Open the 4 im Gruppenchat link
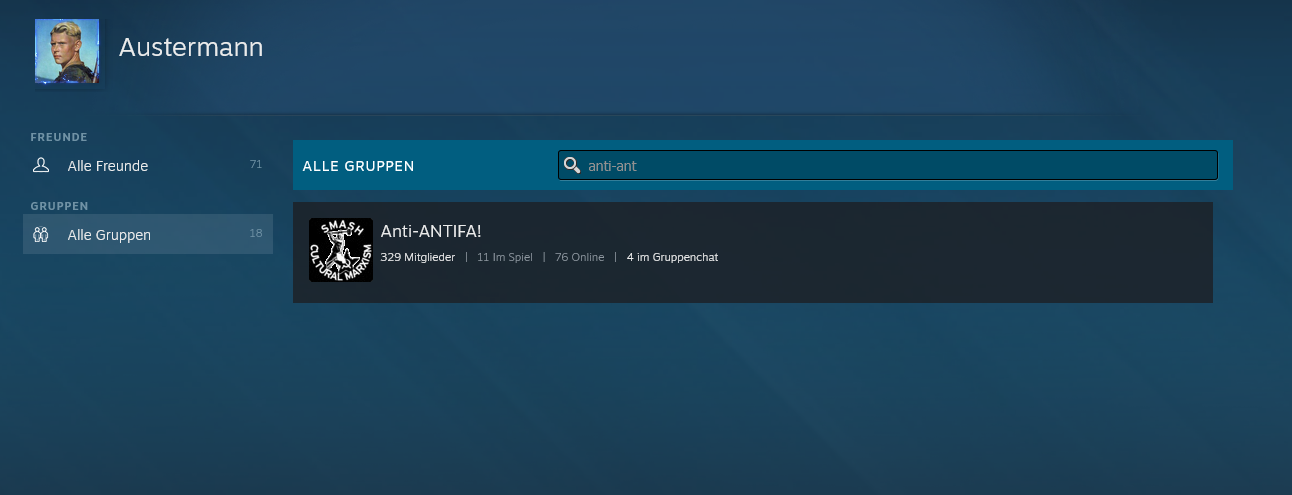The height and width of the screenshot is (495, 1292). tap(672, 257)
